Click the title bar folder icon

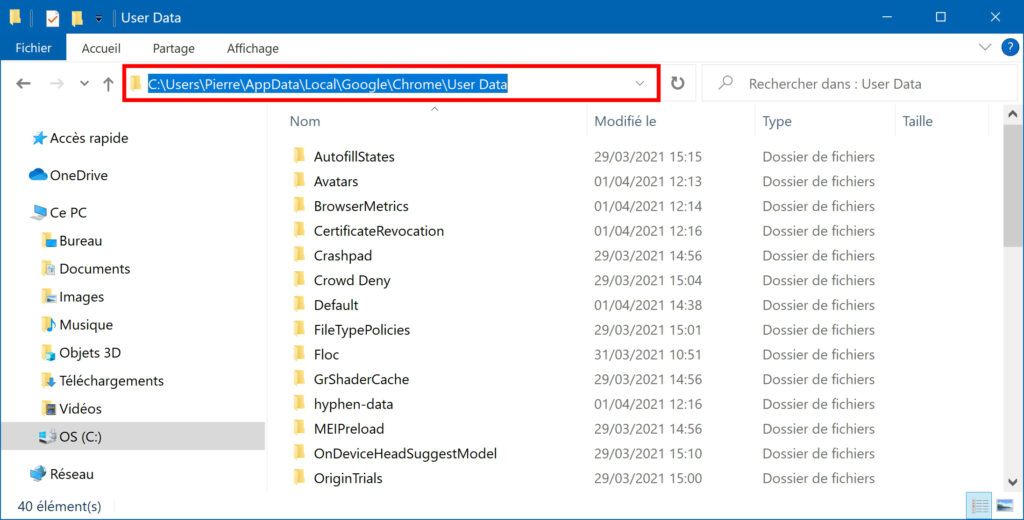click(15, 17)
